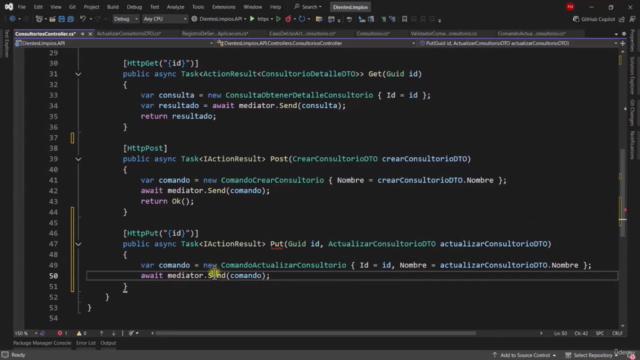Click the Find in Files toolbar icon

[x=319, y=19]
